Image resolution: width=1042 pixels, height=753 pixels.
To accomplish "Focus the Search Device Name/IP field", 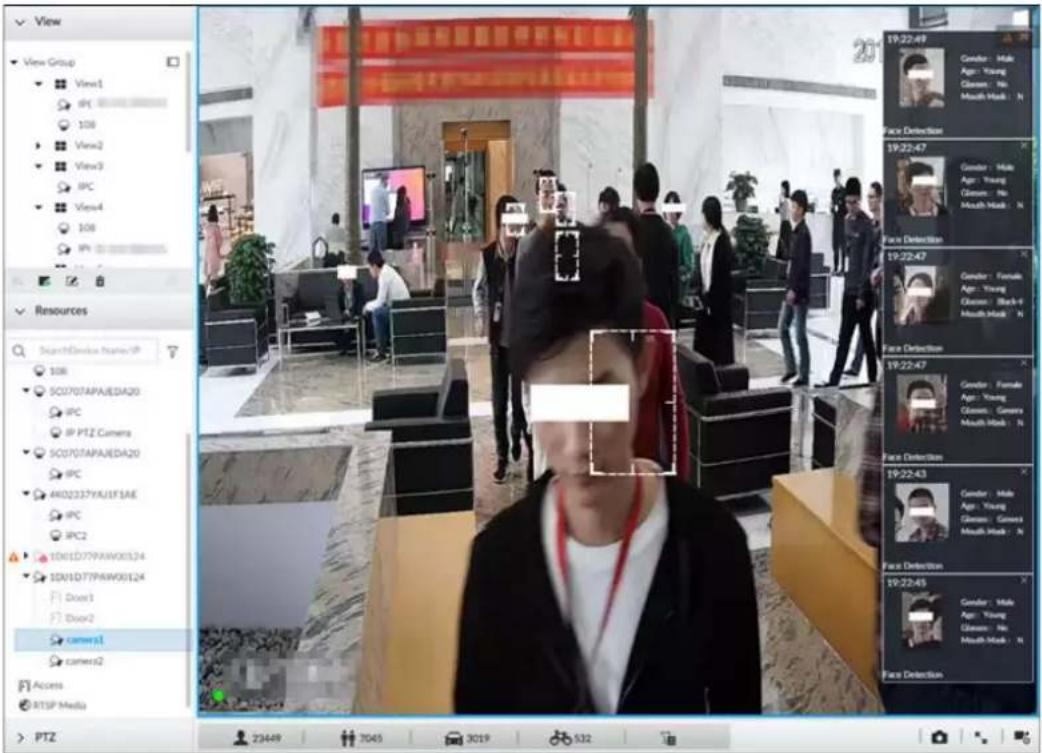I will tap(92, 350).
